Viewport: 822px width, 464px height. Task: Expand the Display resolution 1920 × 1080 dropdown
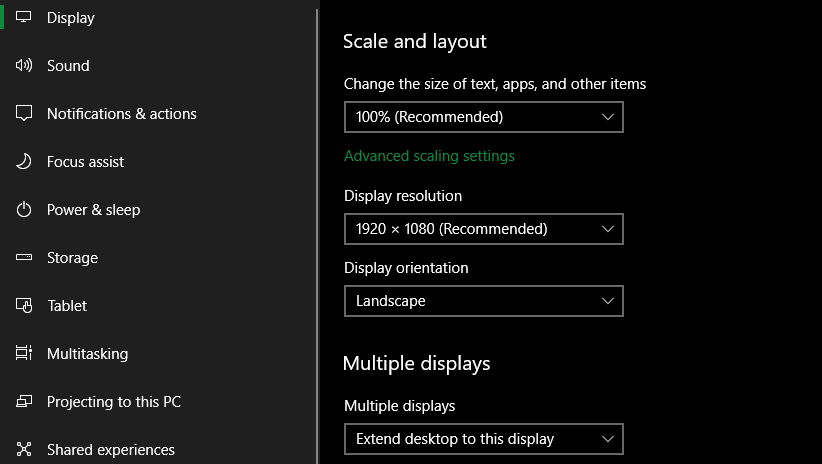(x=483, y=229)
